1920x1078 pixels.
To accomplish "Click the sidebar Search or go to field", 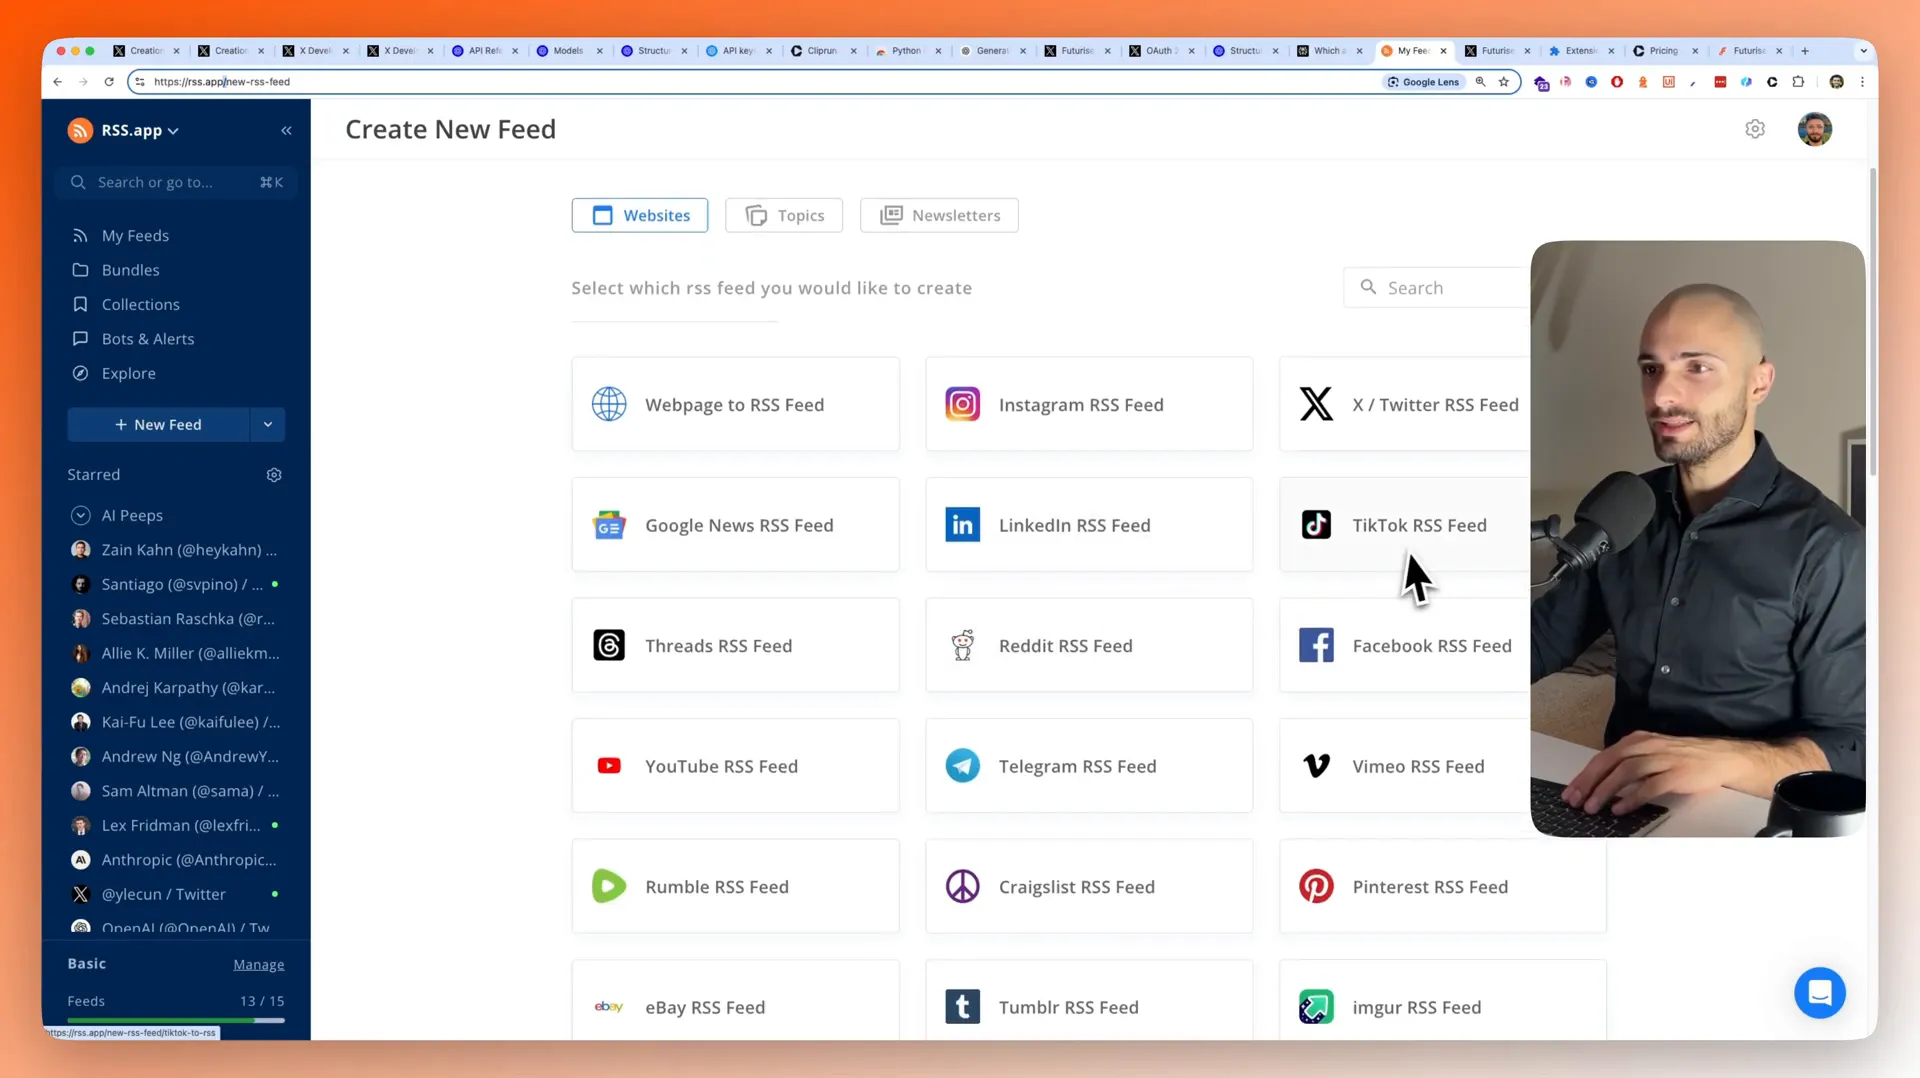I will (x=176, y=182).
